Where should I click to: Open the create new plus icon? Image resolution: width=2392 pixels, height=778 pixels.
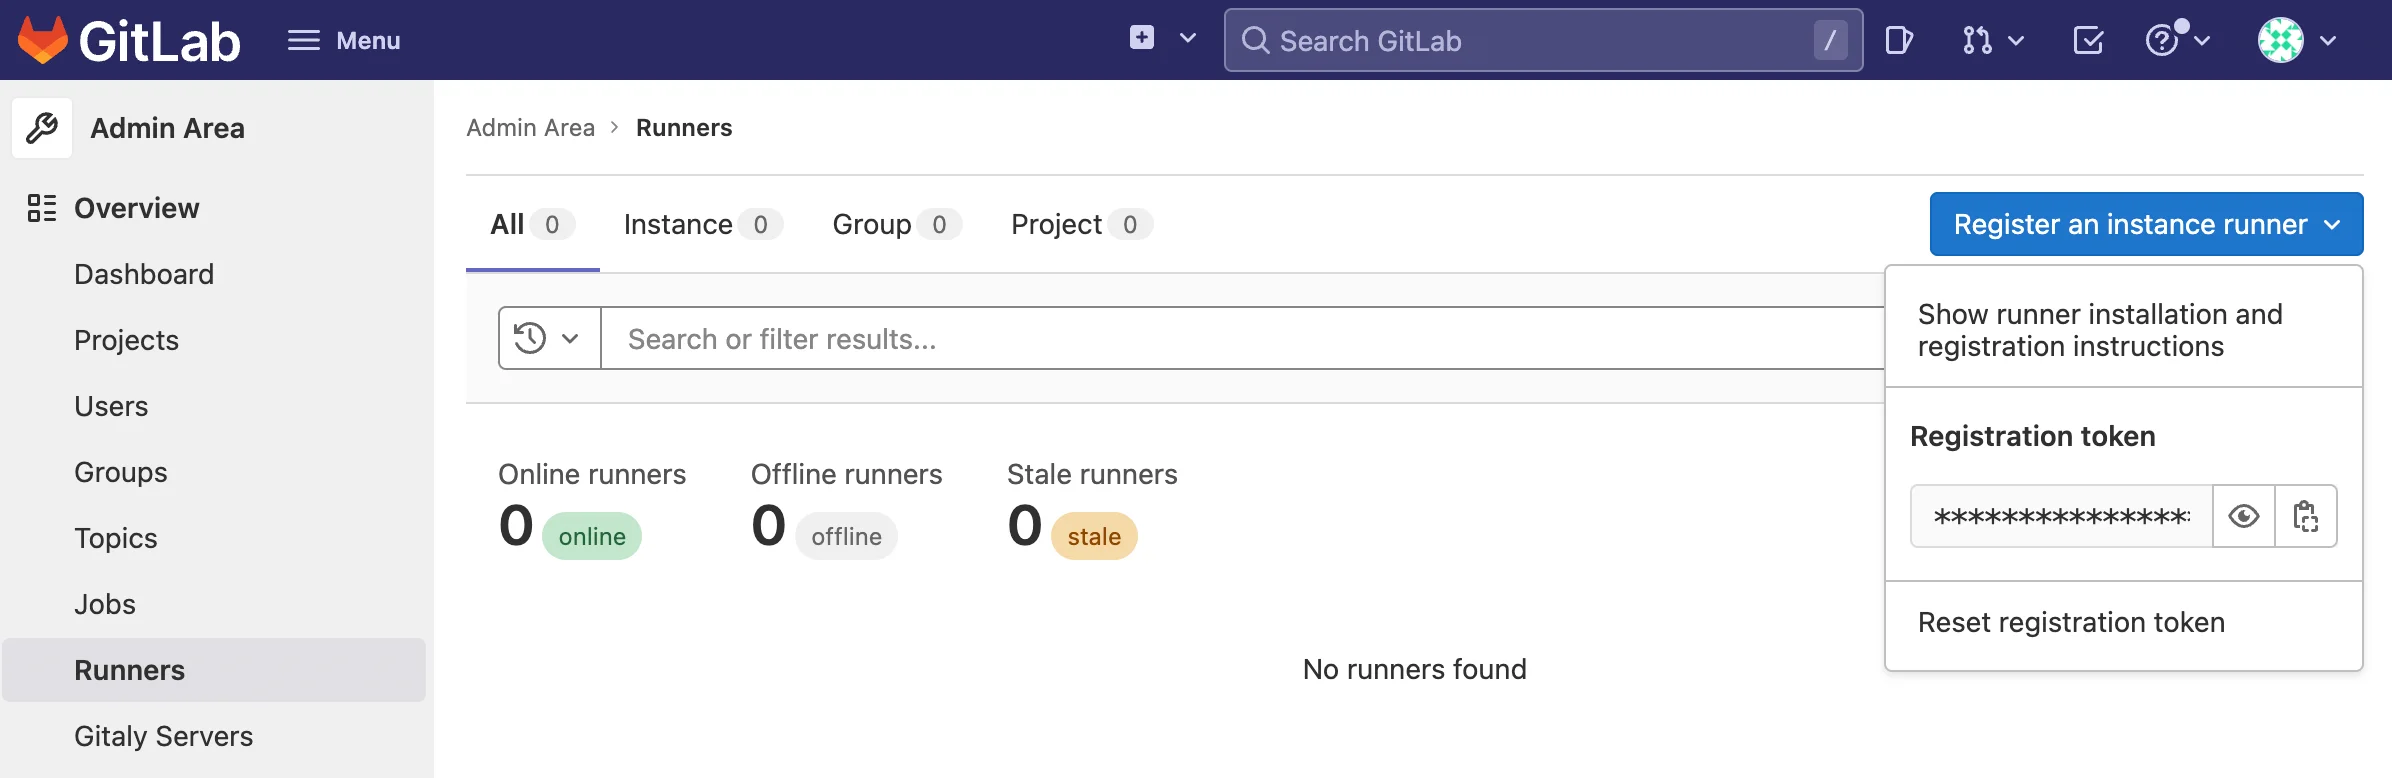tap(1142, 39)
